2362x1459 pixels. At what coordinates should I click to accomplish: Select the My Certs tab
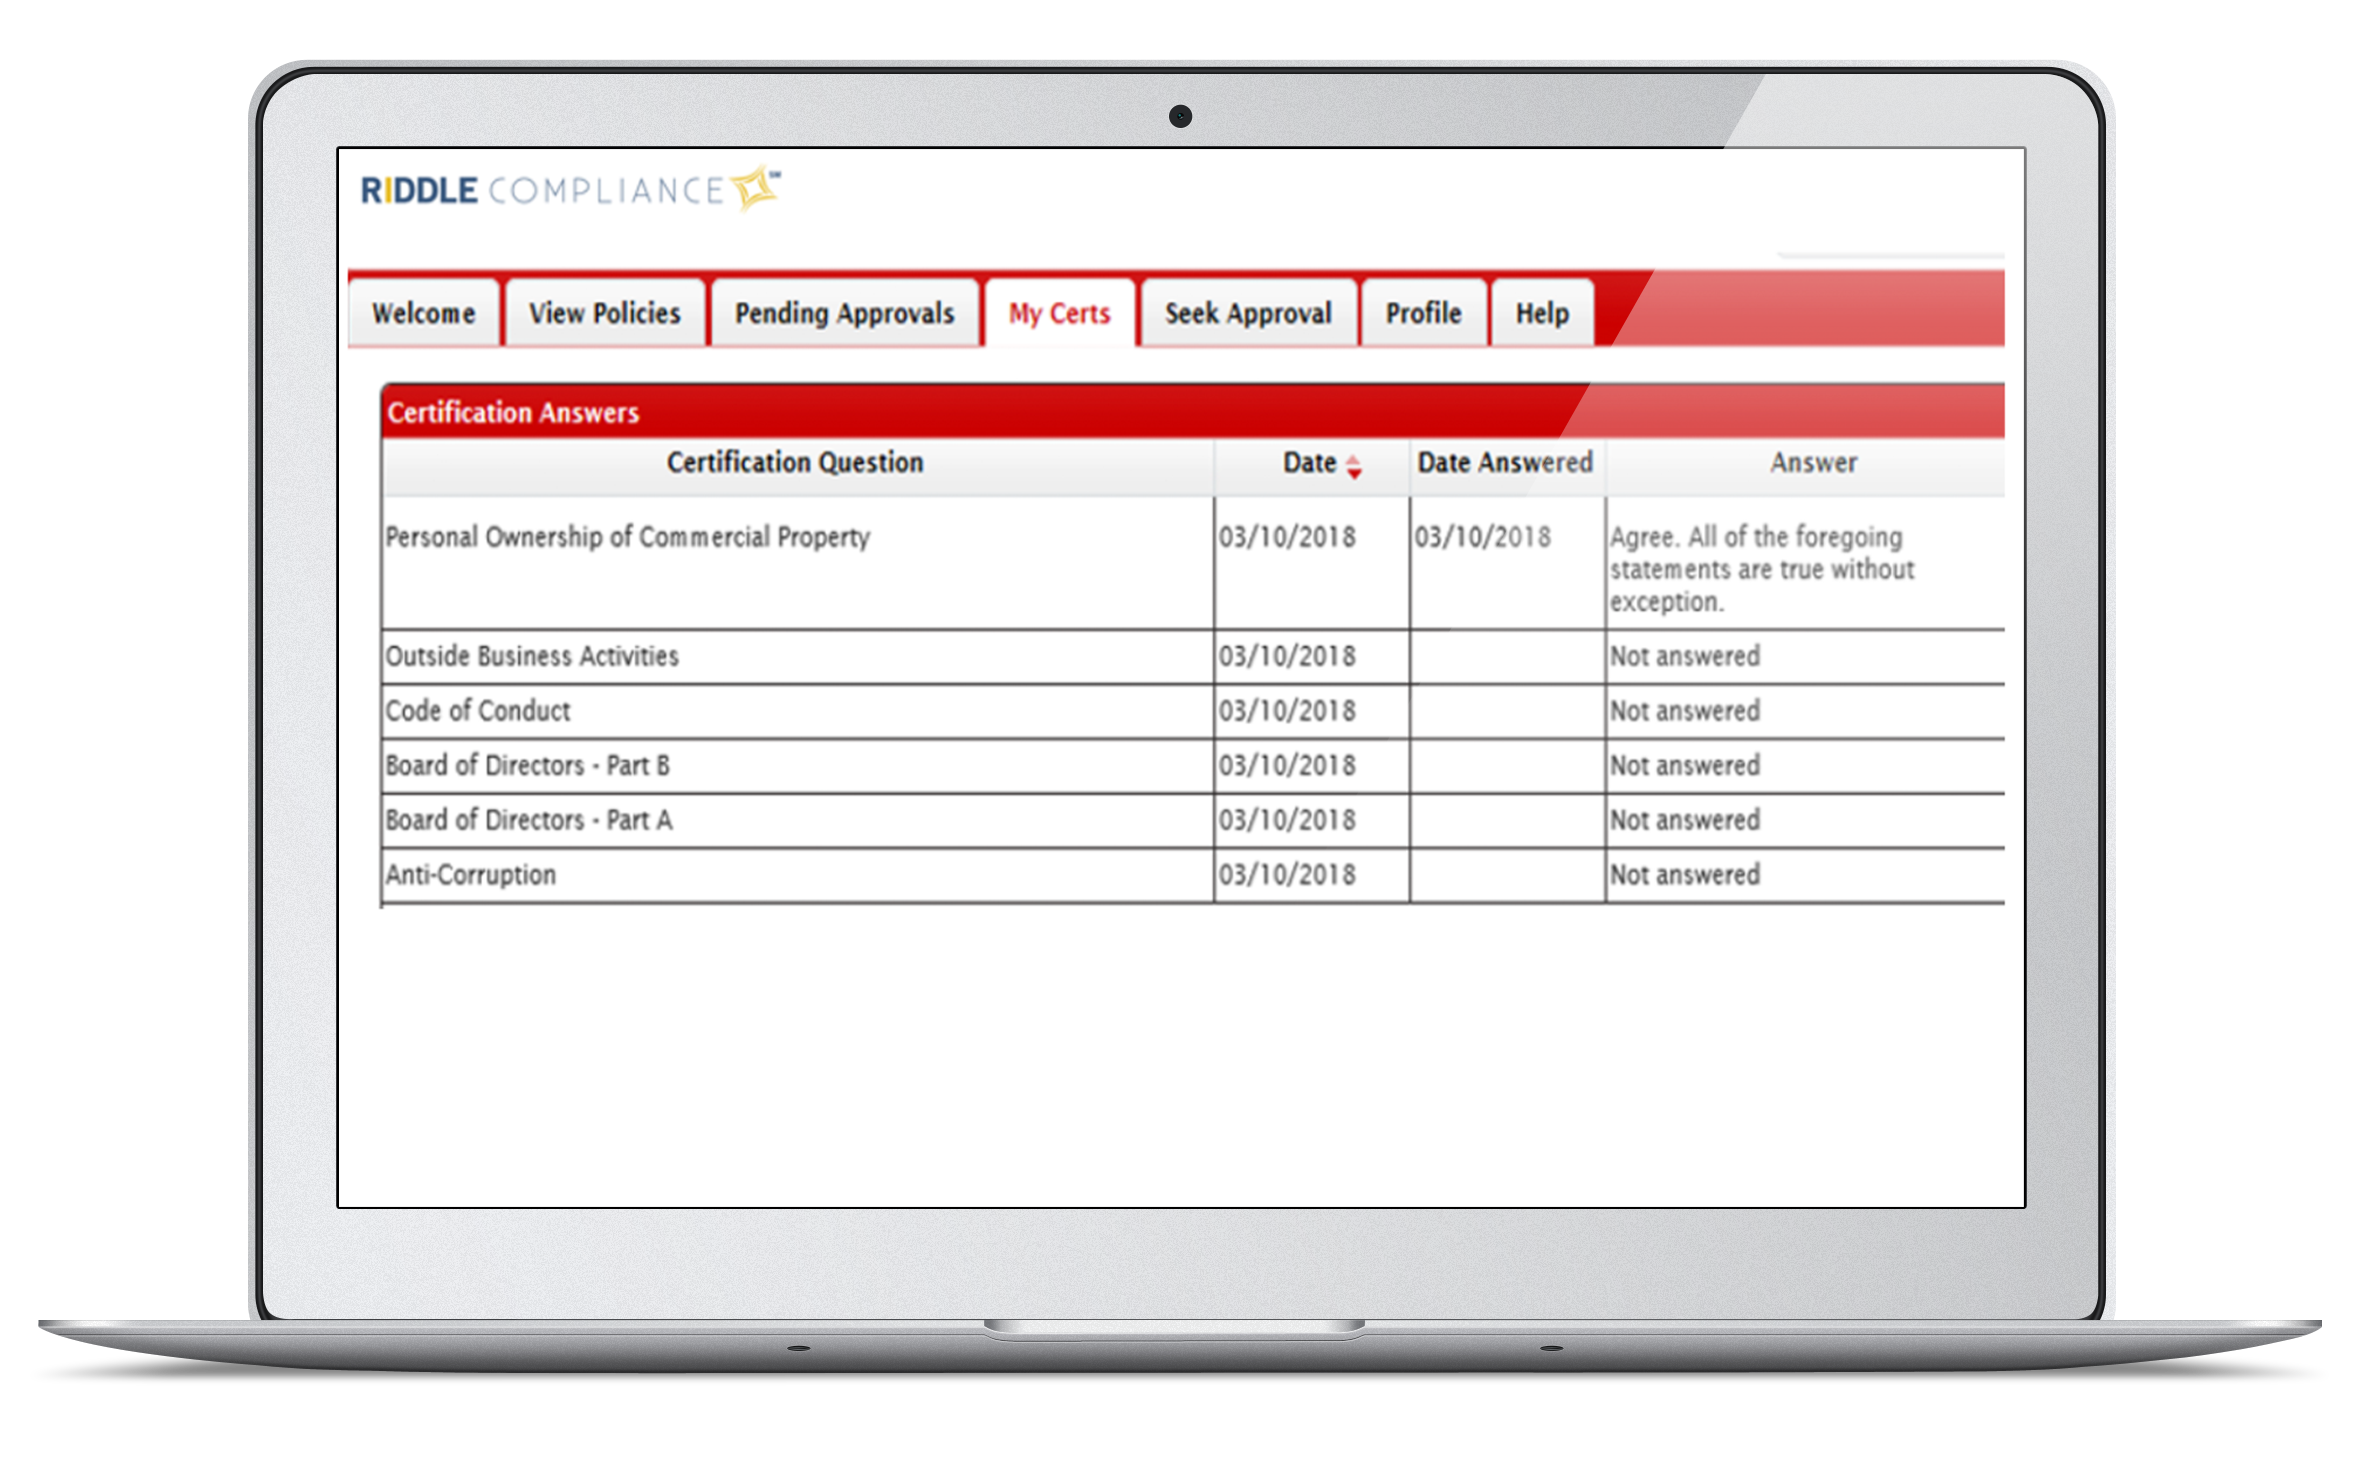tap(1060, 314)
